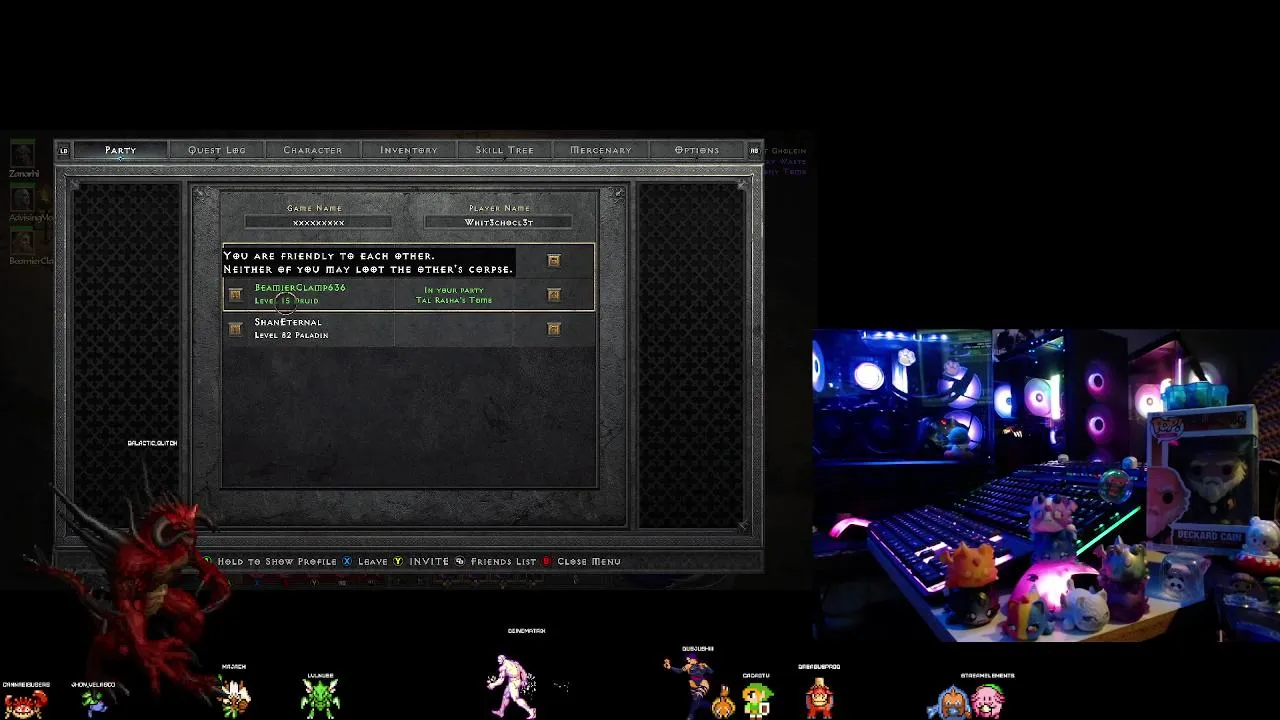Click the 'In your party' status text
Image resolution: width=1280 pixels, height=720 pixels.
[454, 290]
